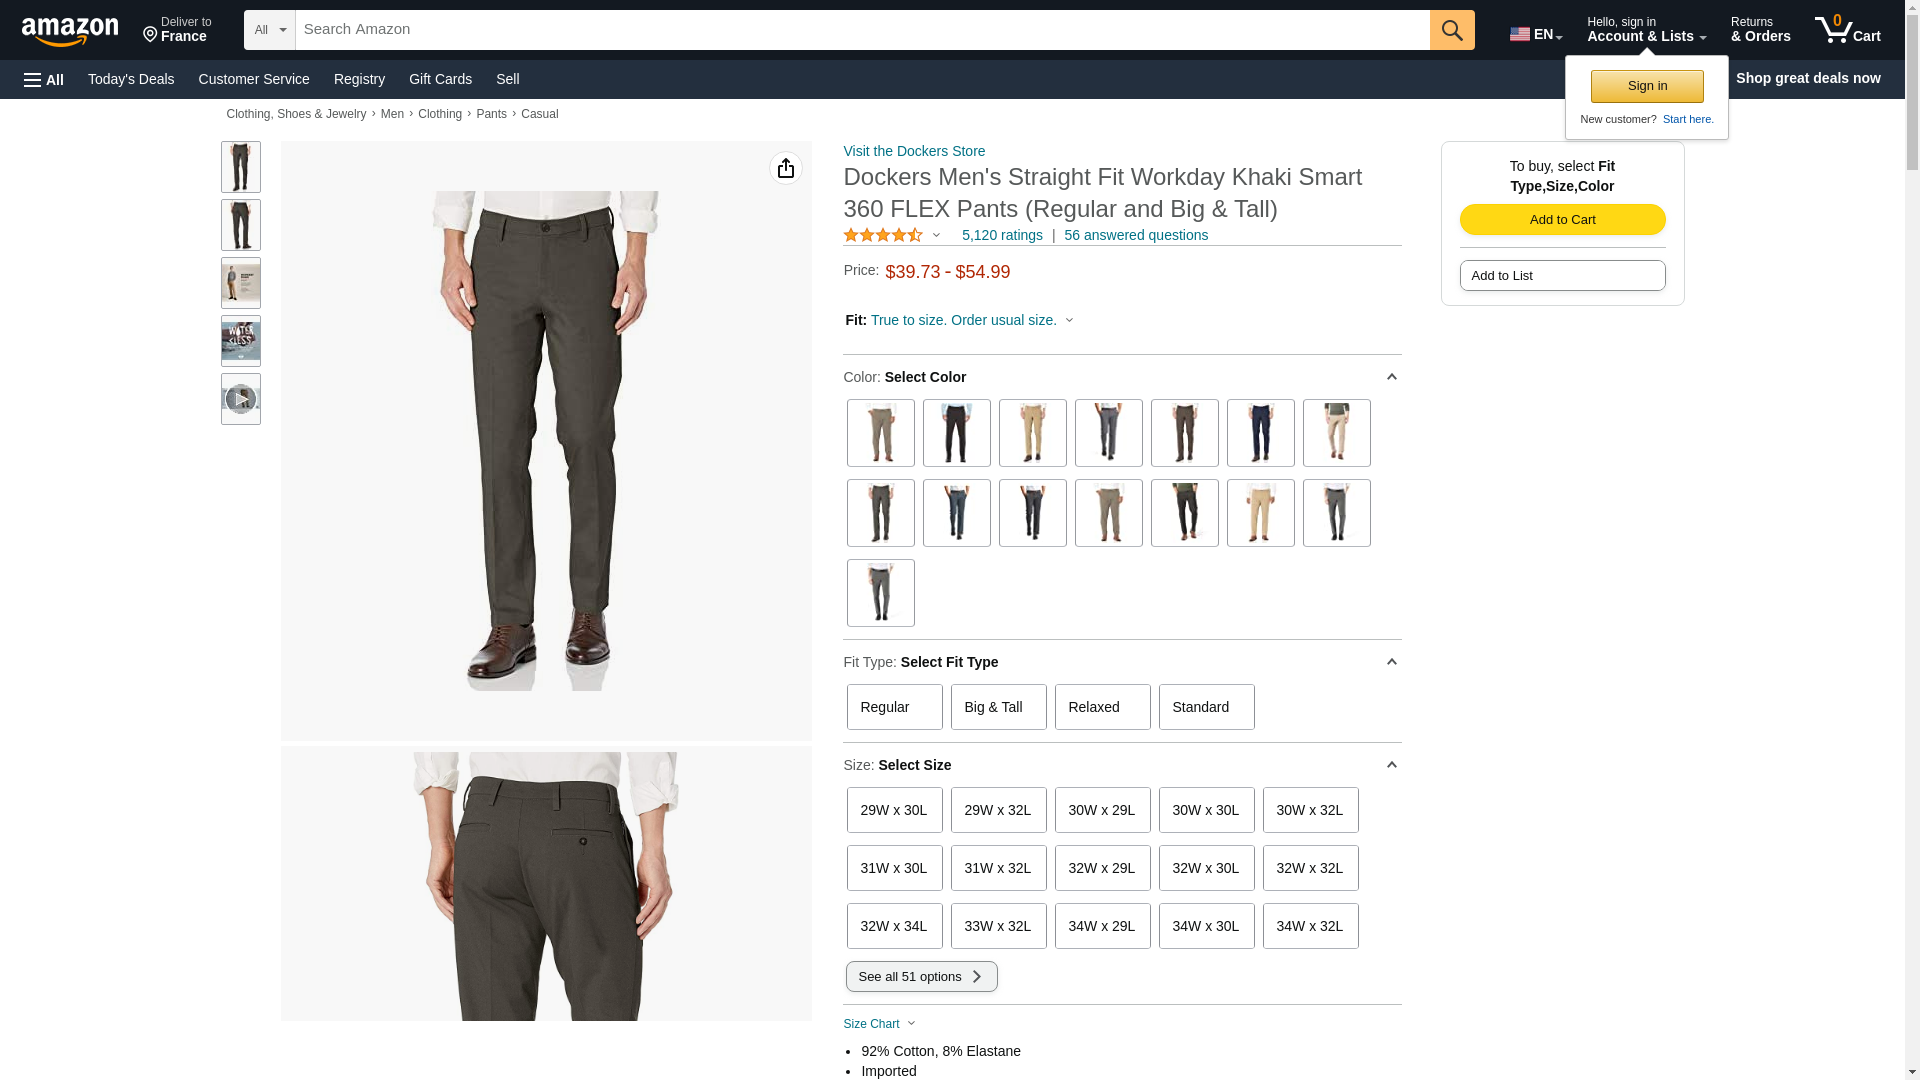The height and width of the screenshot is (1080, 1920).
Task: Open the search category All dropdown
Action: click(270, 30)
